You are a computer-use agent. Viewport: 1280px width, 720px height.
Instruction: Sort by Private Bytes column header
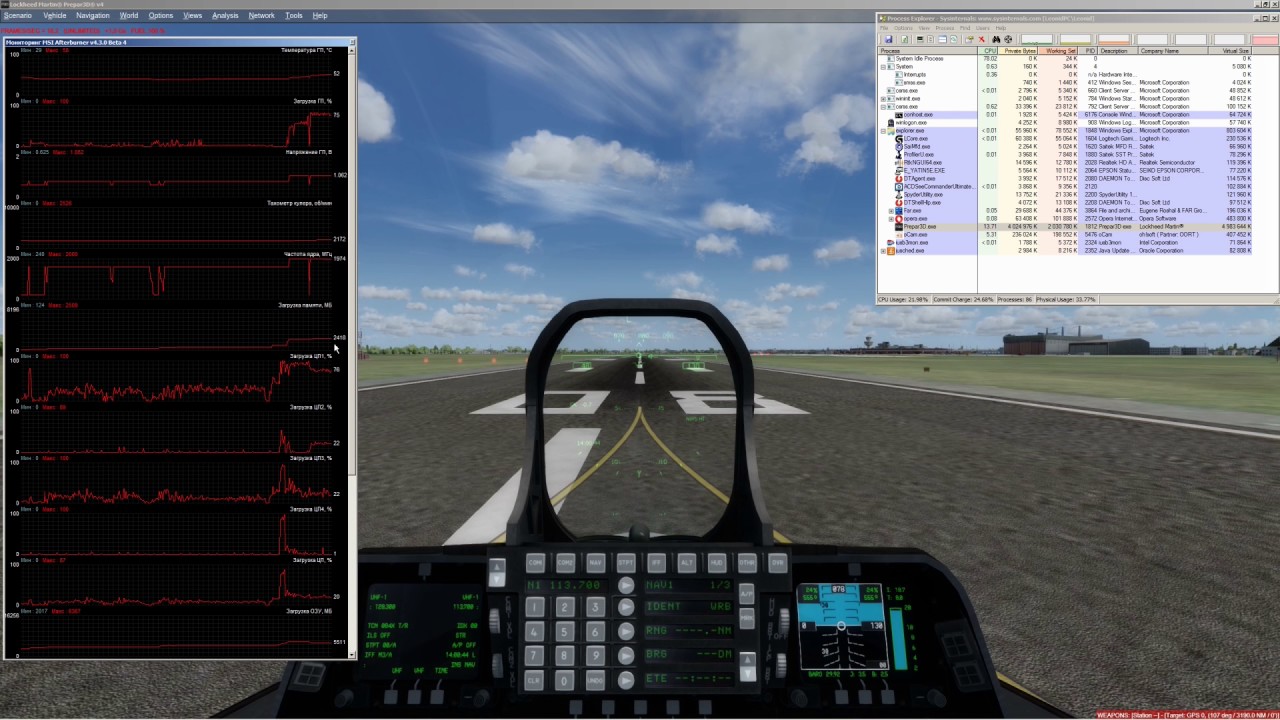click(x=1018, y=51)
